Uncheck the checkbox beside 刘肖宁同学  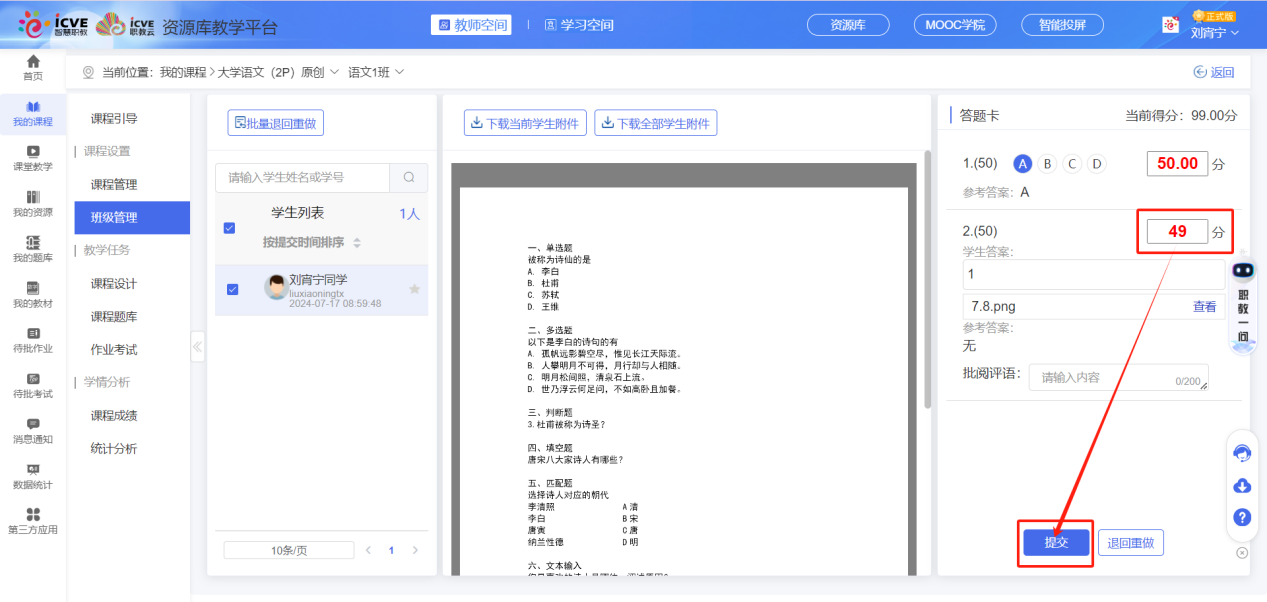pyautogui.click(x=232, y=290)
